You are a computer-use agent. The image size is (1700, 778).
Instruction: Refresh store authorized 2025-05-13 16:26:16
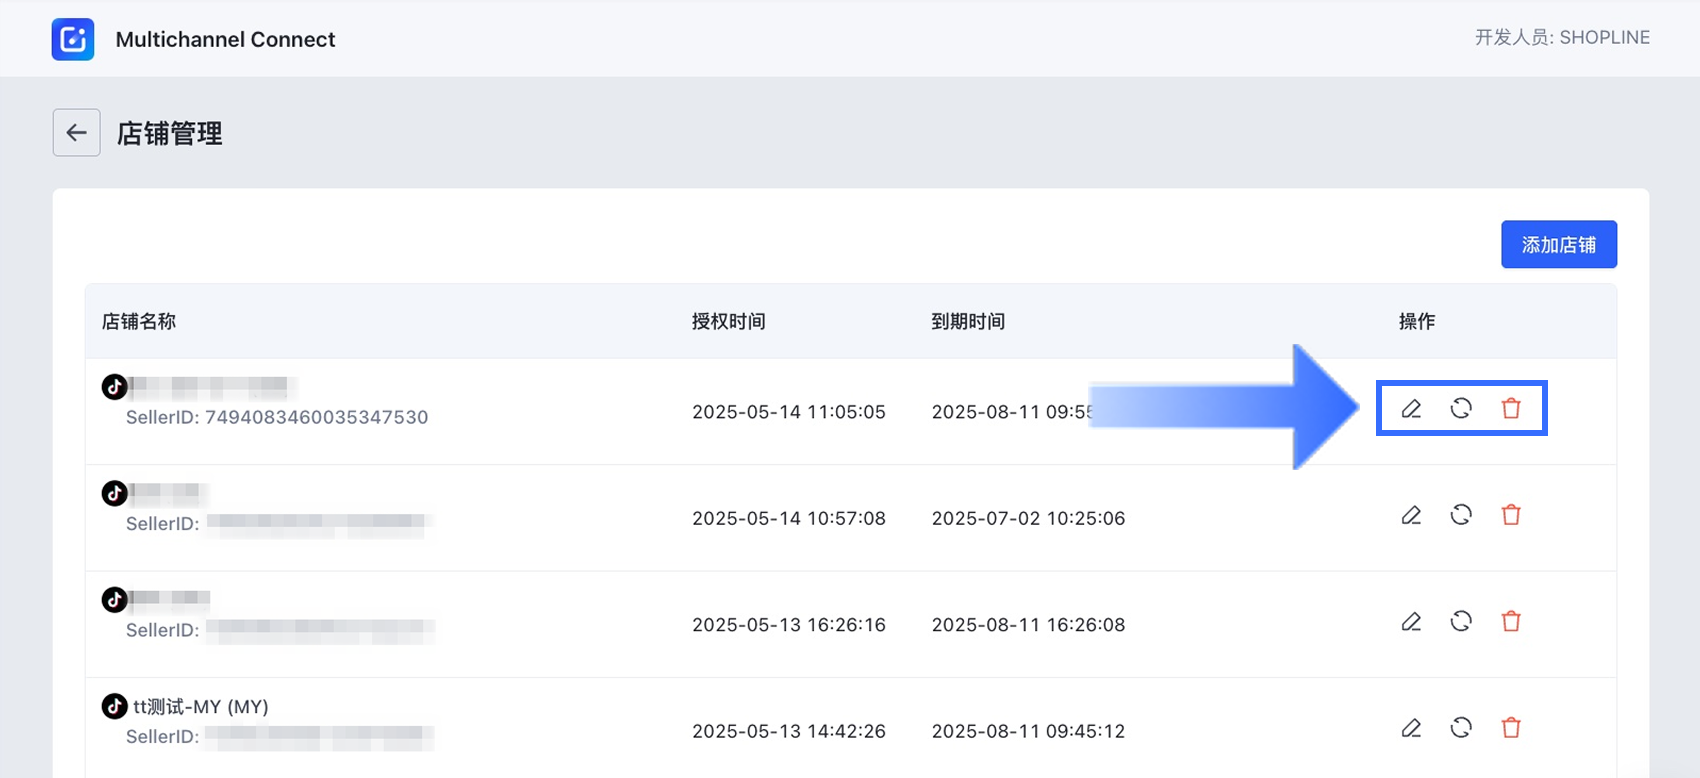click(x=1461, y=621)
